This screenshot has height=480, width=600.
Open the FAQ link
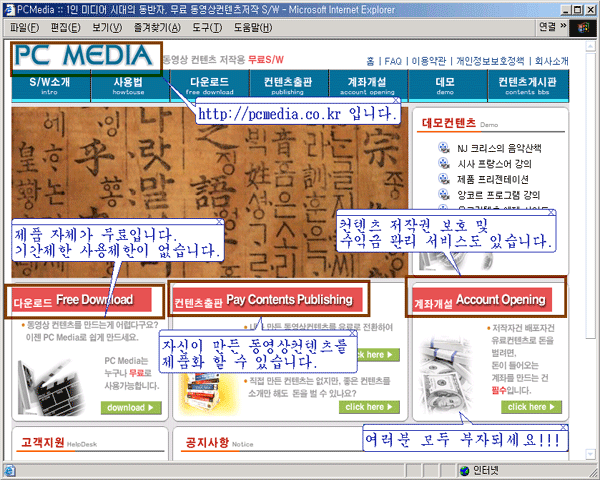click(393, 61)
